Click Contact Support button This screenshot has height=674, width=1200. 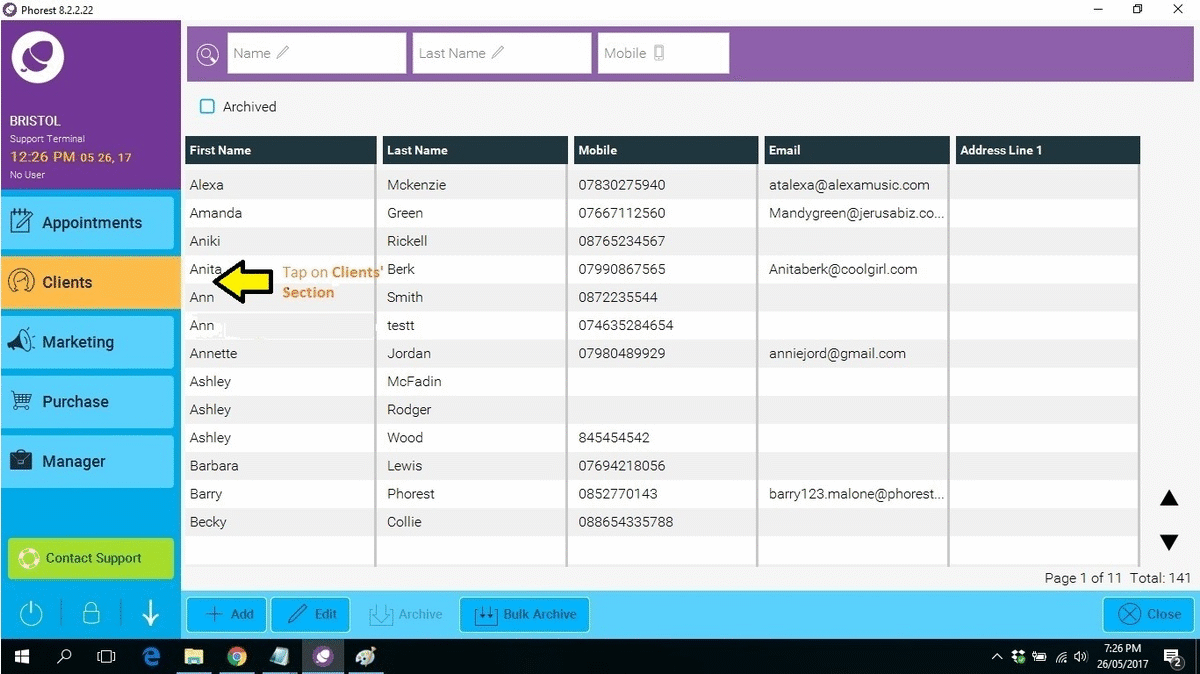pyautogui.click(x=91, y=558)
